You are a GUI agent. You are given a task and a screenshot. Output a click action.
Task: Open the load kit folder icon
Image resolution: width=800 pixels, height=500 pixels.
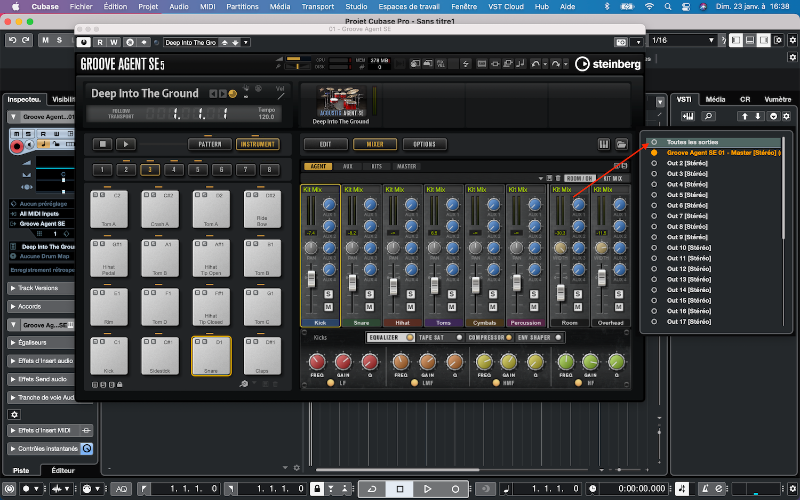(621, 144)
